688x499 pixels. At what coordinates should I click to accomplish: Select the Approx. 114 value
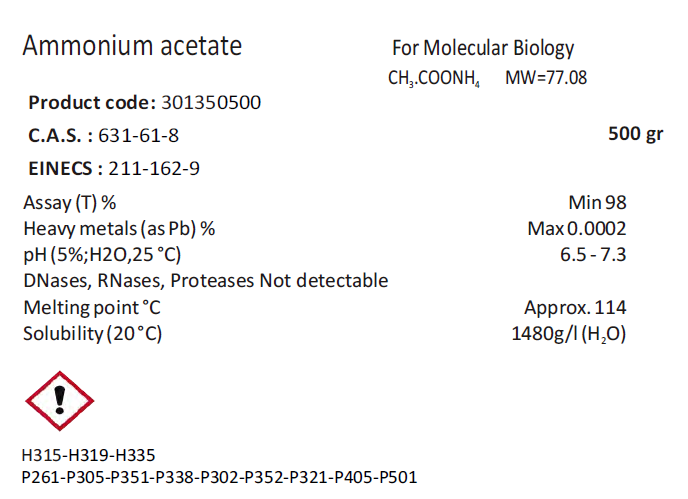[575, 307]
